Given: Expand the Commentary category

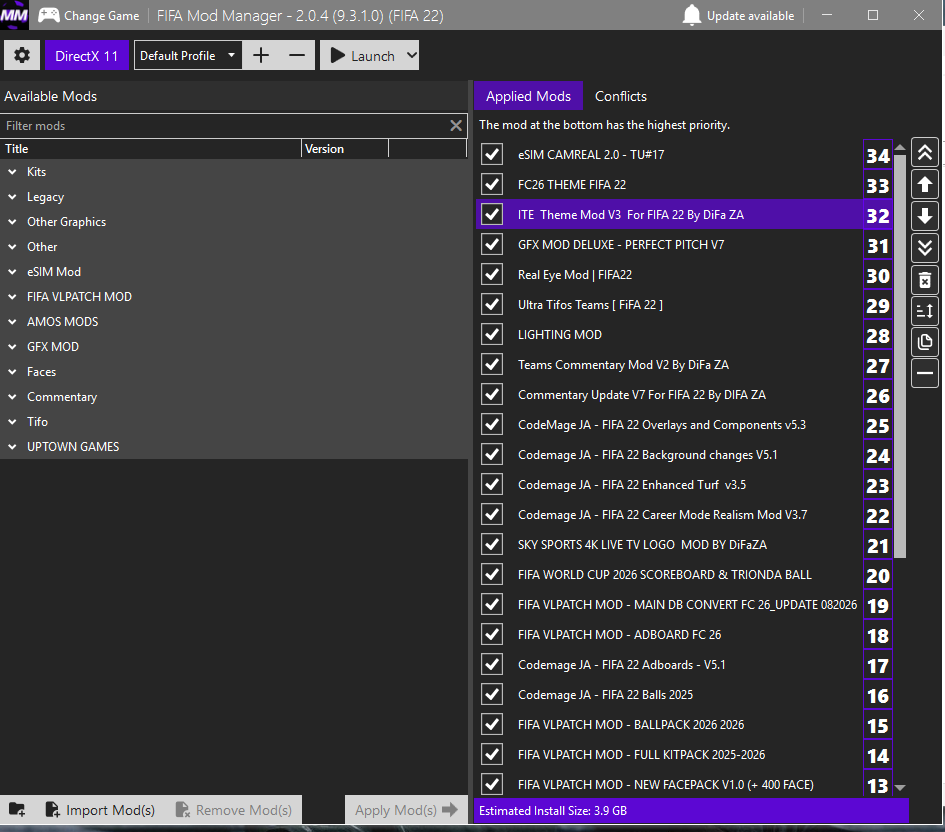Looking at the screenshot, I should 12,396.
